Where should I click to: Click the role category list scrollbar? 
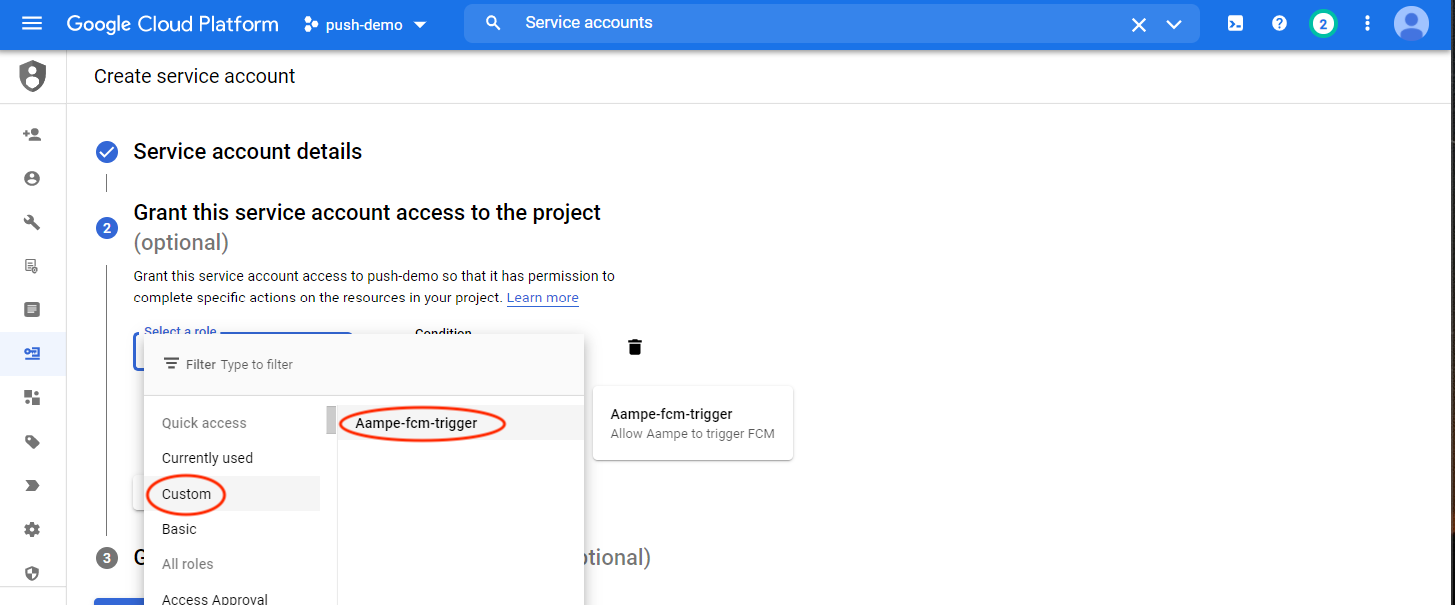tap(331, 419)
